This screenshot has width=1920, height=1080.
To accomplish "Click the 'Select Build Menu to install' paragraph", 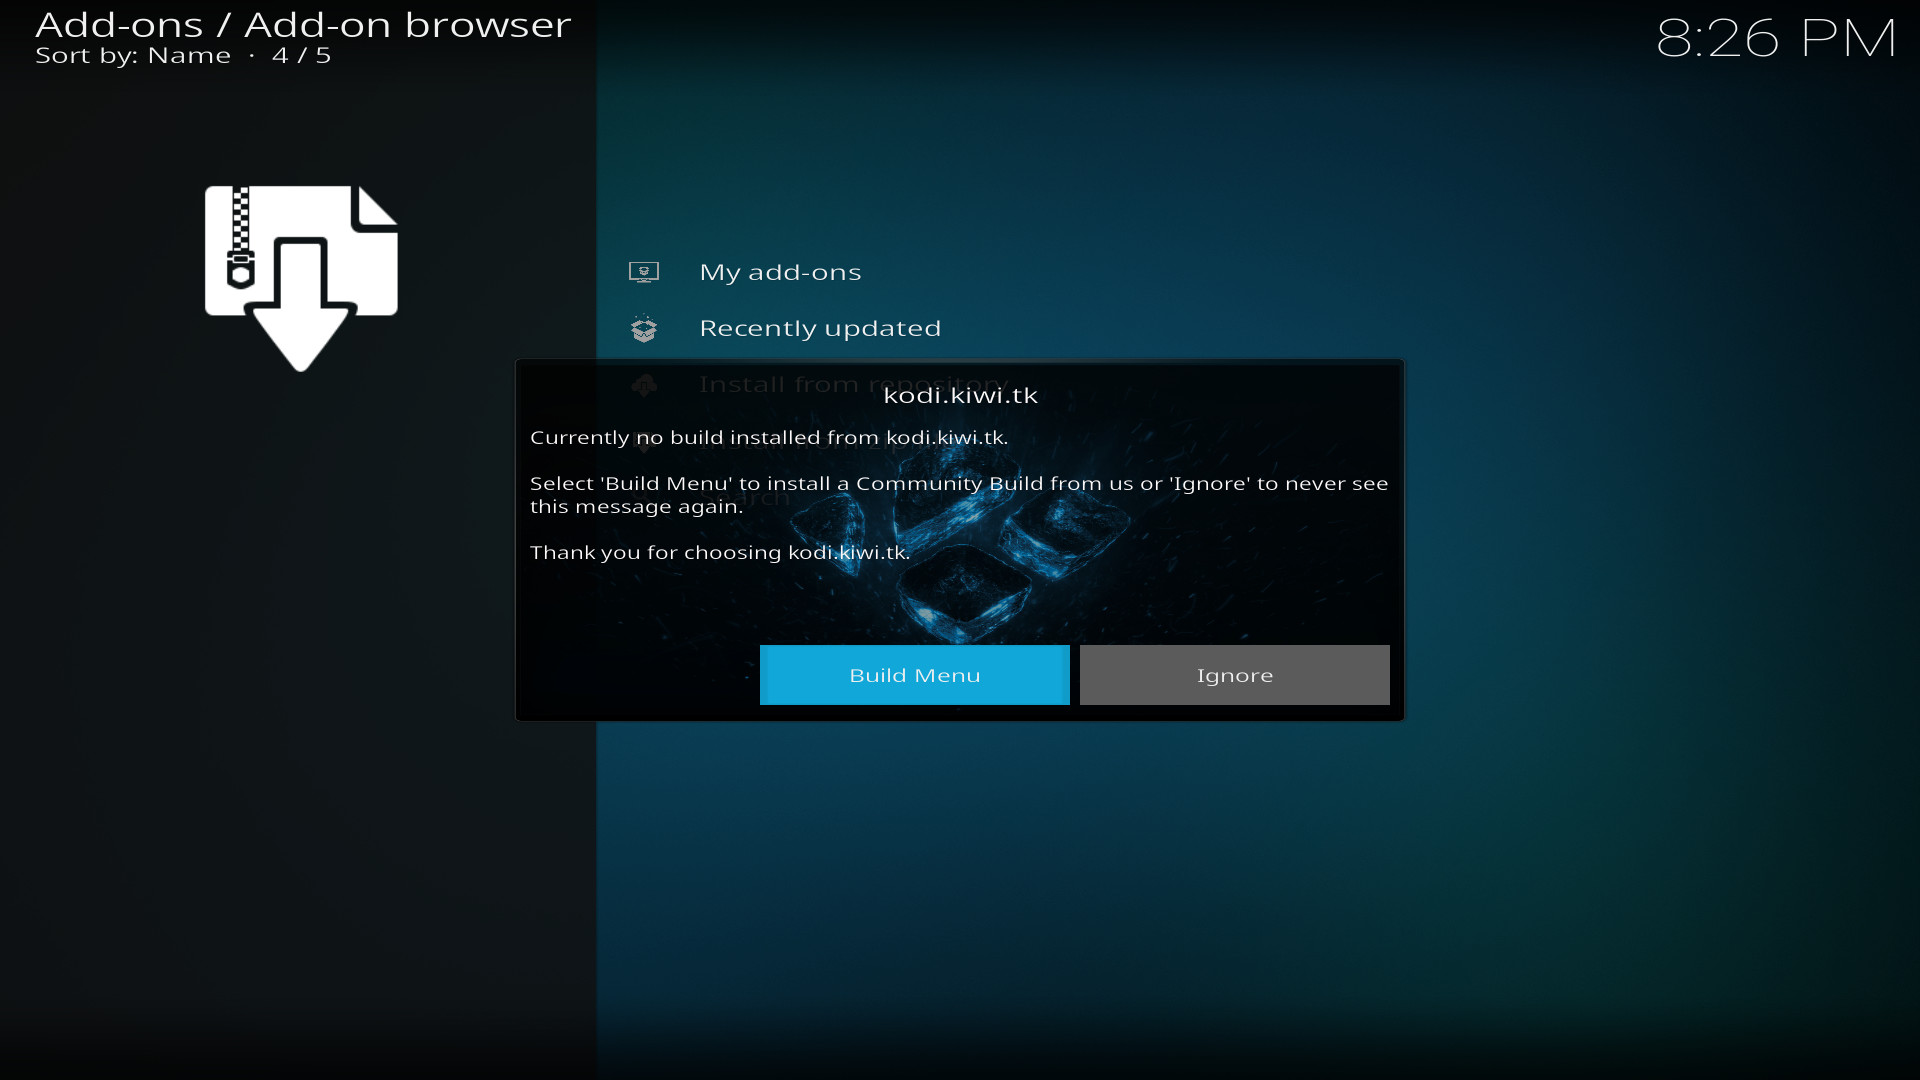I will [959, 495].
